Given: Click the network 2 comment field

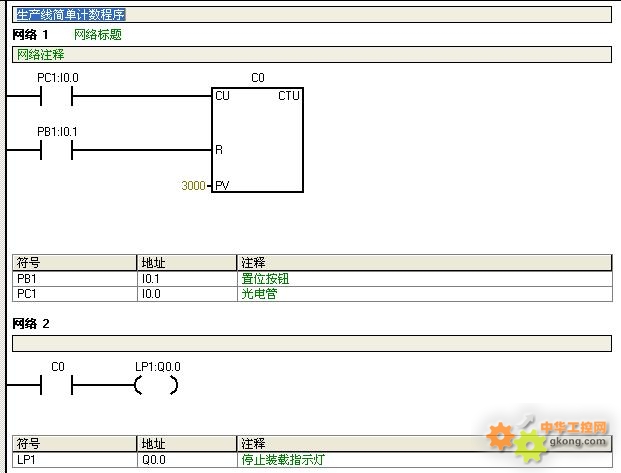Looking at the screenshot, I should point(312,343).
